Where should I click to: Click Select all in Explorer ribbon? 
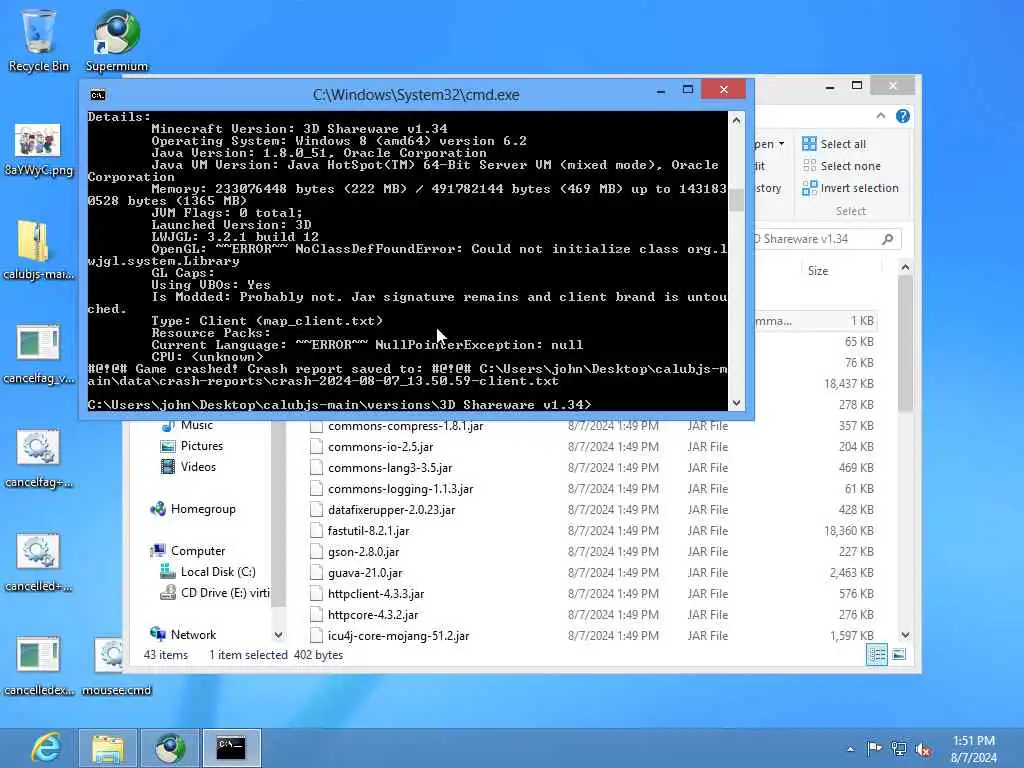[x=834, y=144]
